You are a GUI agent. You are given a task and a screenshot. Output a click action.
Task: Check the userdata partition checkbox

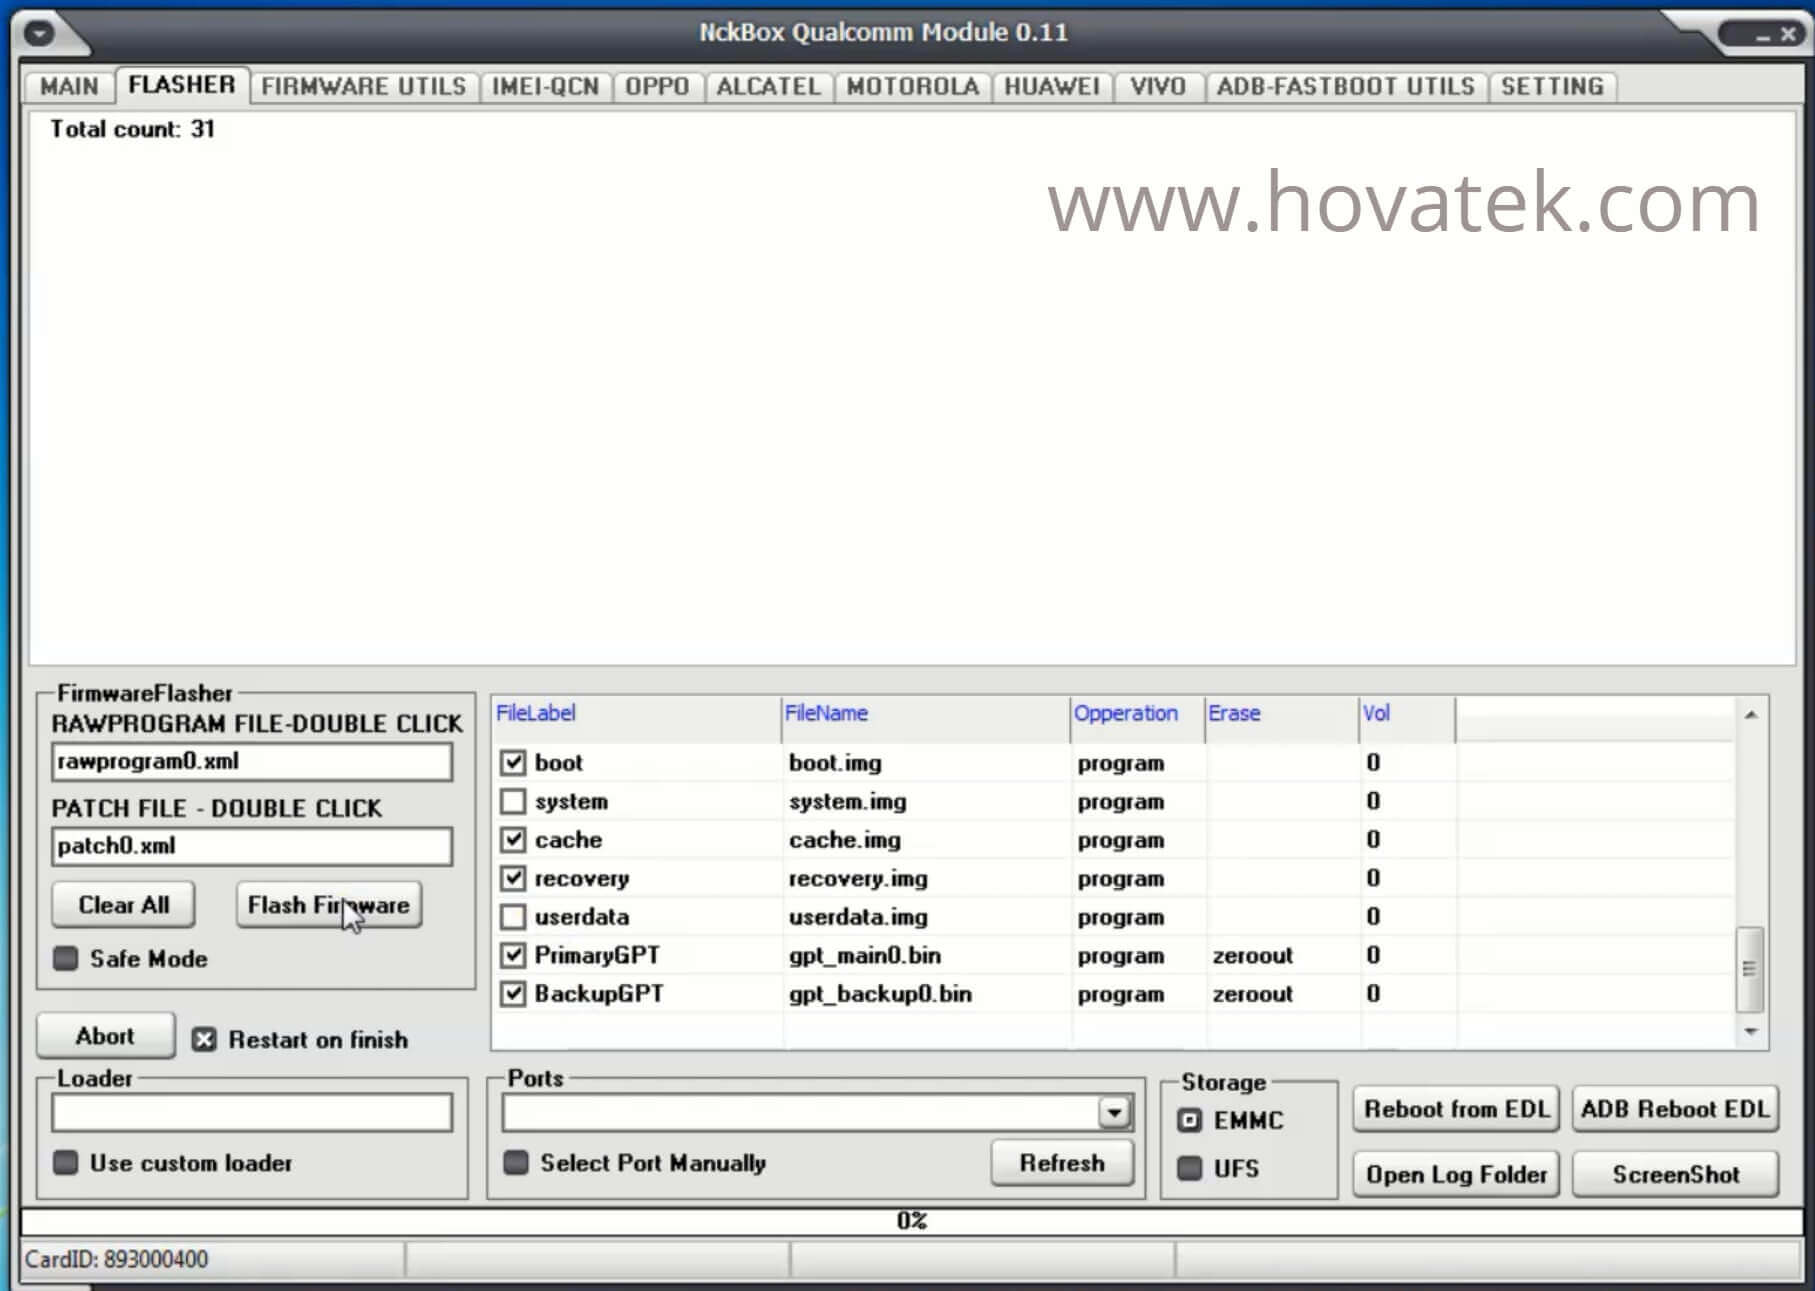coord(513,917)
